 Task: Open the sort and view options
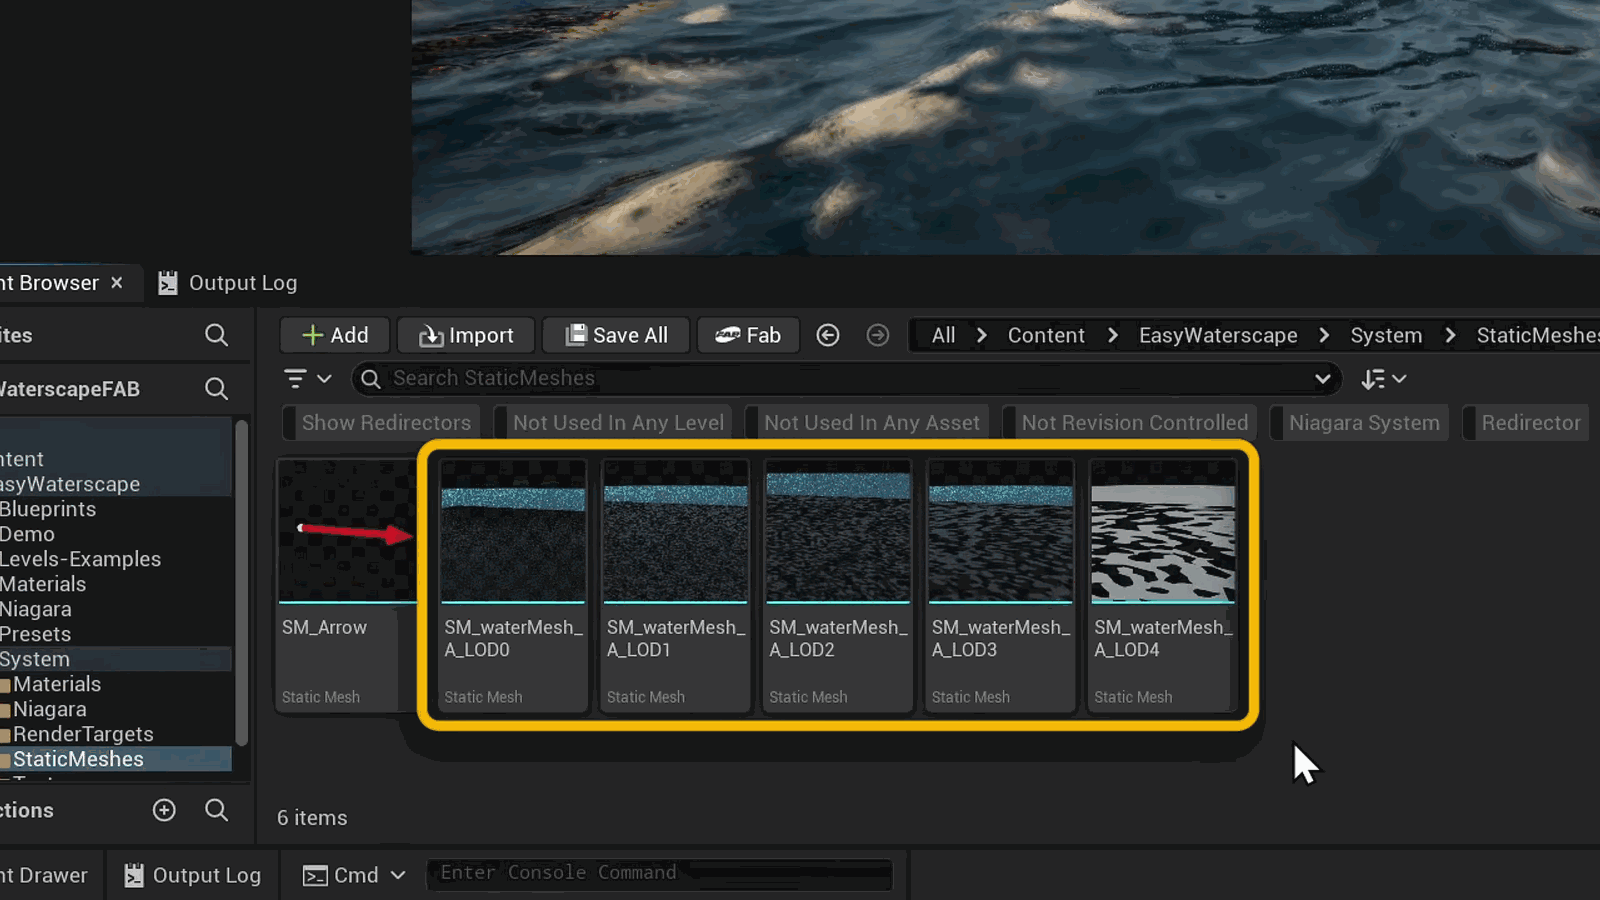coord(1384,379)
